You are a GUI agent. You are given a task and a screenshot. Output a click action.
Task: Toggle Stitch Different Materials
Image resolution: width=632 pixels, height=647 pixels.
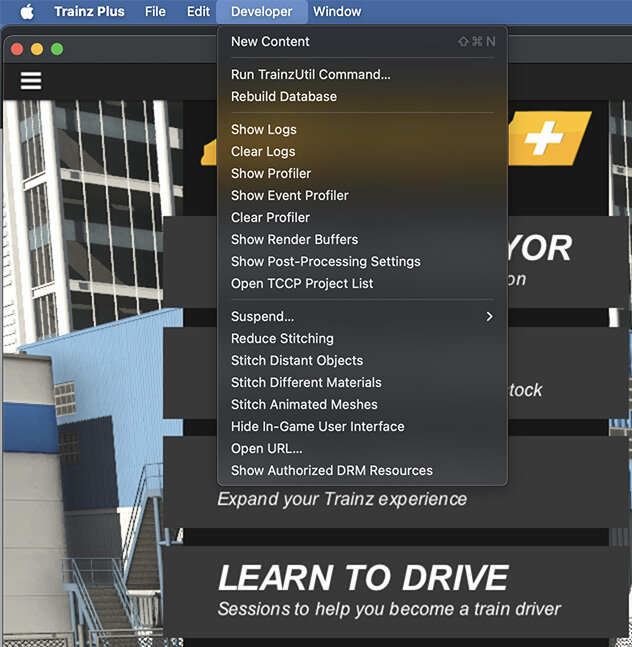[362, 383]
